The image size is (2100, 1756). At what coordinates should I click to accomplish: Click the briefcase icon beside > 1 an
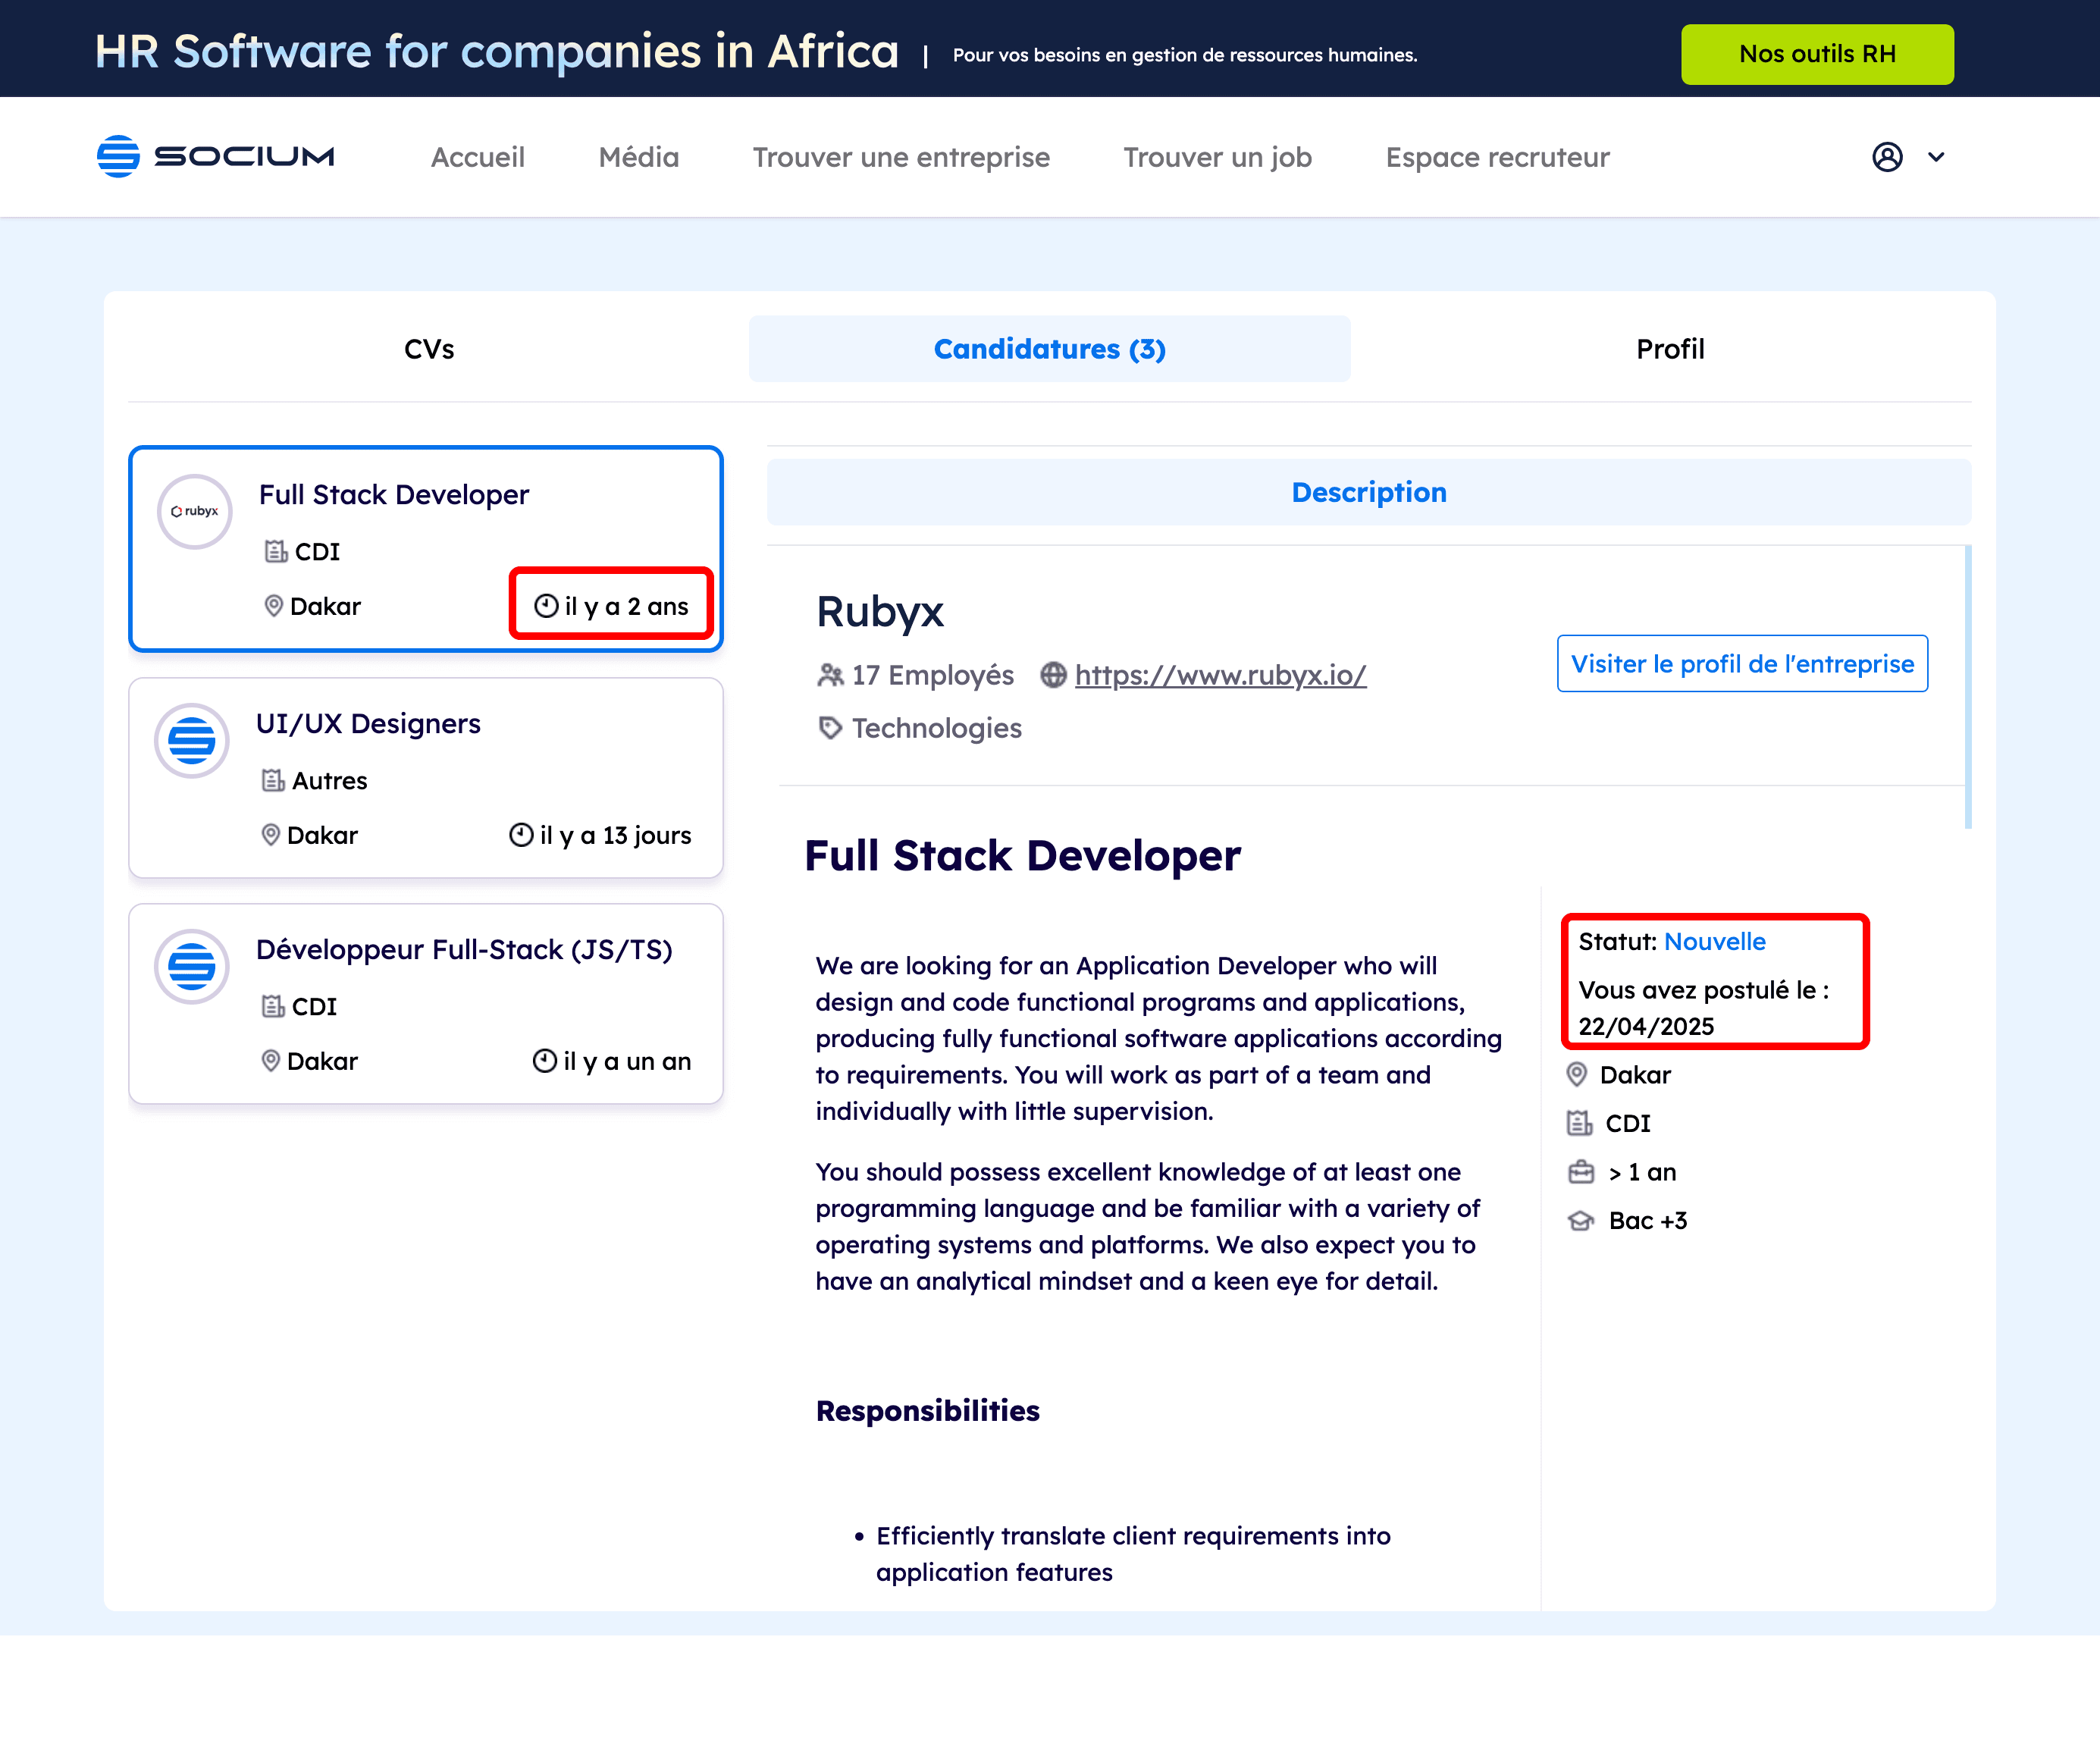[1581, 1171]
